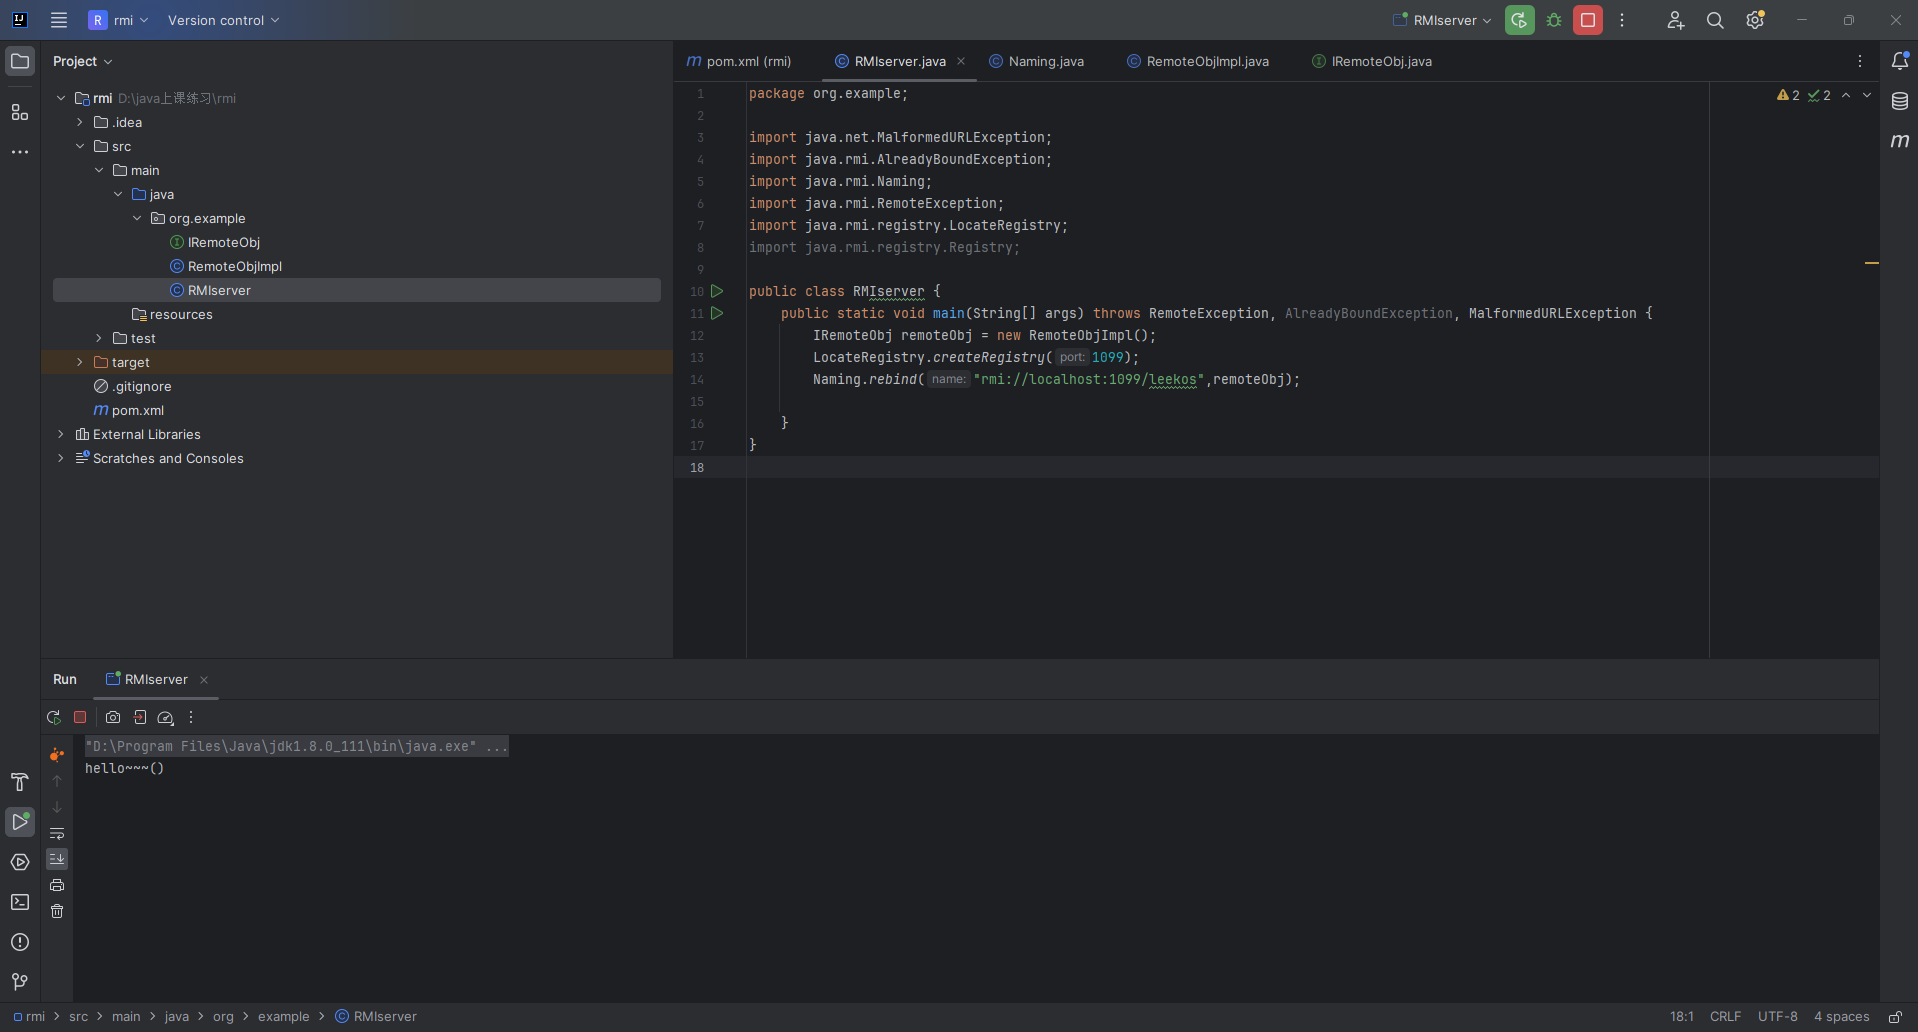
Task: Stop process in Run panel toolbar
Action: 80,717
